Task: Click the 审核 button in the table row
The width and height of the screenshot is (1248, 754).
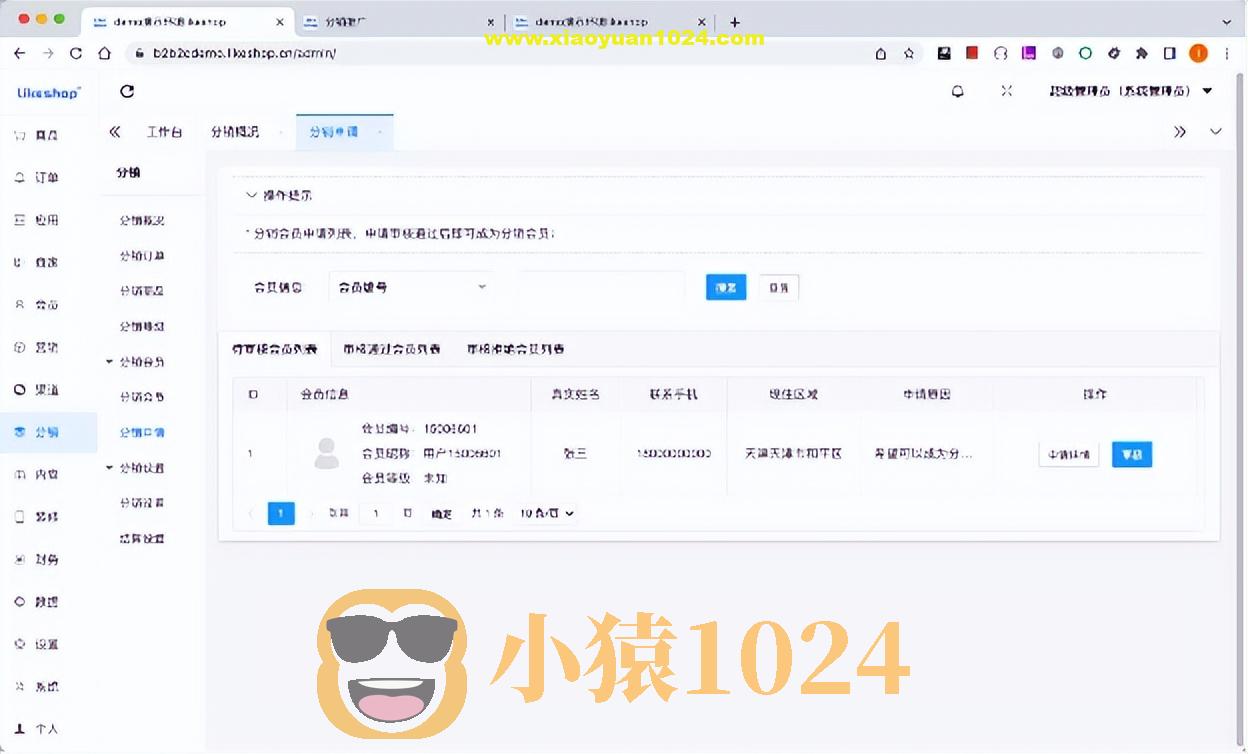Action: pos(1131,454)
